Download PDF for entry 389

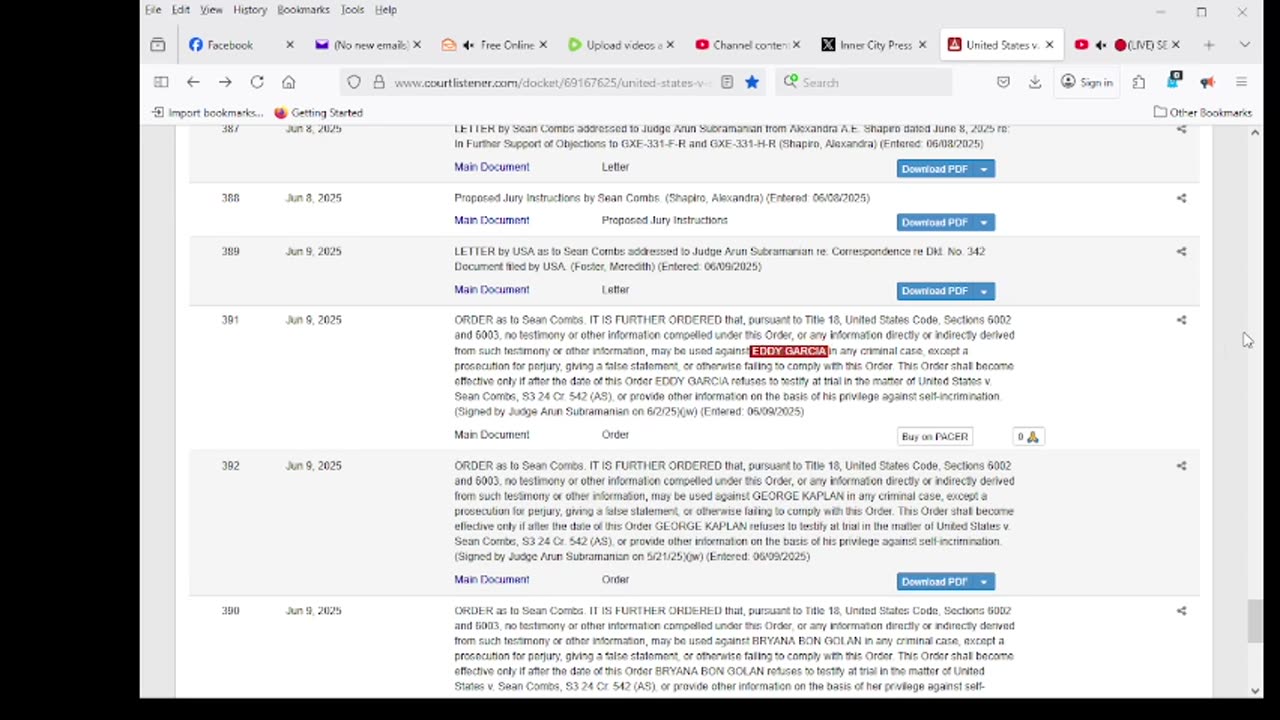[935, 291]
